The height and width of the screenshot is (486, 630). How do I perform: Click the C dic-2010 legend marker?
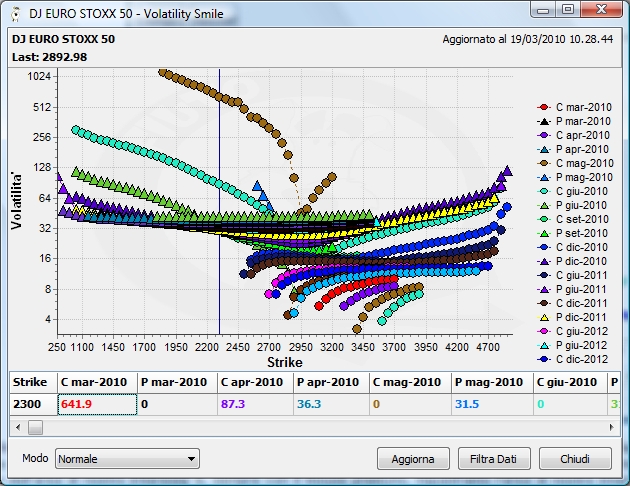coord(544,247)
